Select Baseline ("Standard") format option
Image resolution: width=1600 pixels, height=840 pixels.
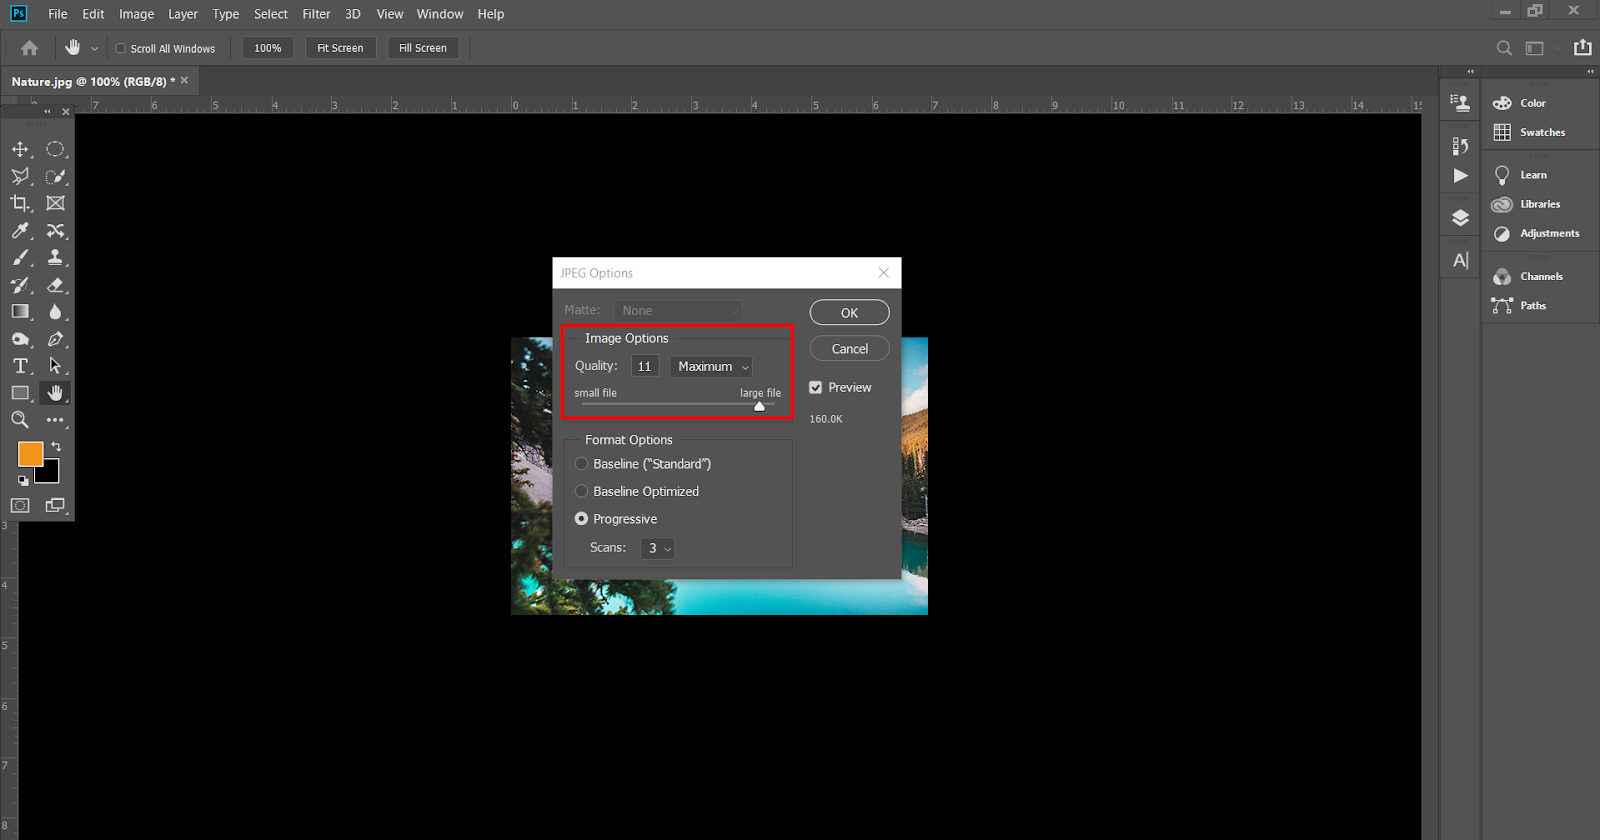click(x=581, y=464)
